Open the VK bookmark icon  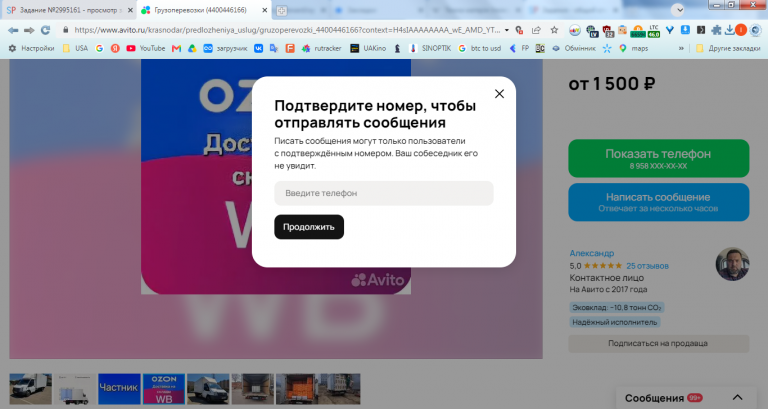pos(258,48)
